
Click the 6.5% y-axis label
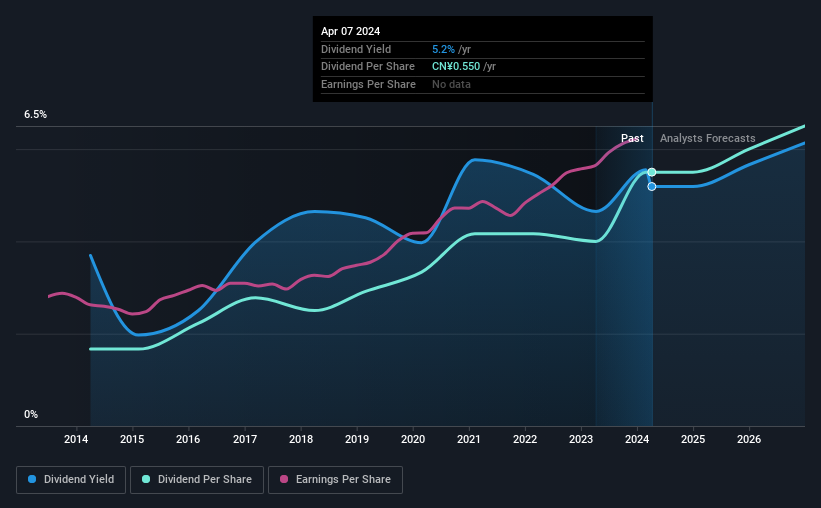pyautogui.click(x=36, y=114)
